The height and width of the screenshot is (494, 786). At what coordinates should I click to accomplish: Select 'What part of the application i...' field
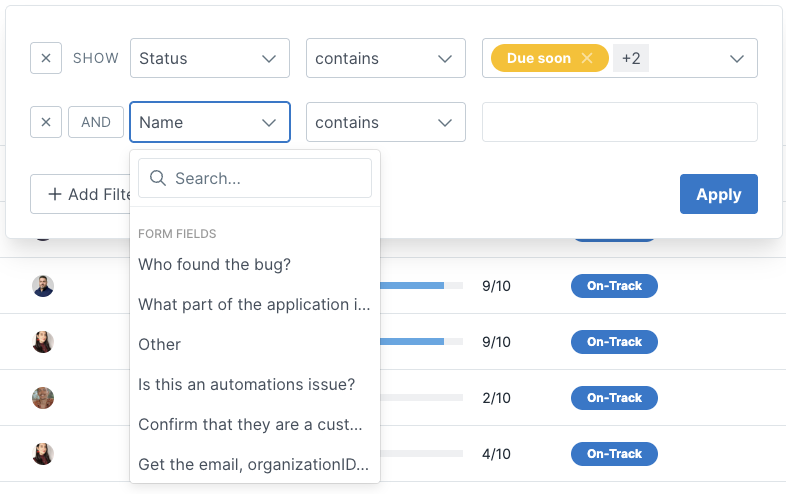(x=255, y=304)
